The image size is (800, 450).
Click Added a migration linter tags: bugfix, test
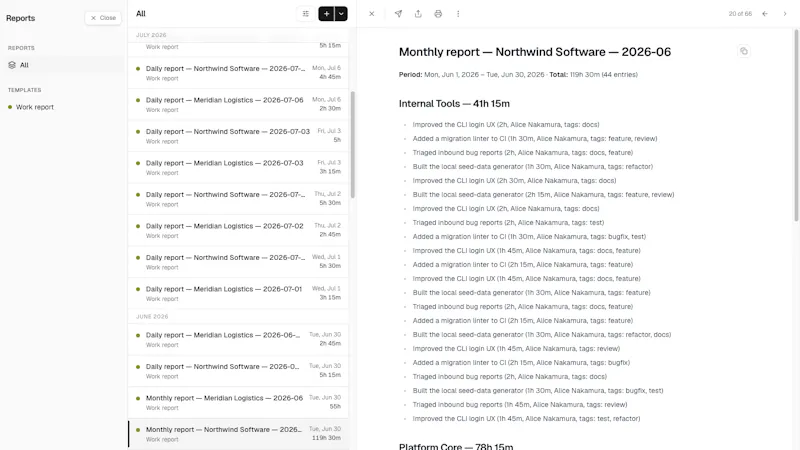pos(529,236)
